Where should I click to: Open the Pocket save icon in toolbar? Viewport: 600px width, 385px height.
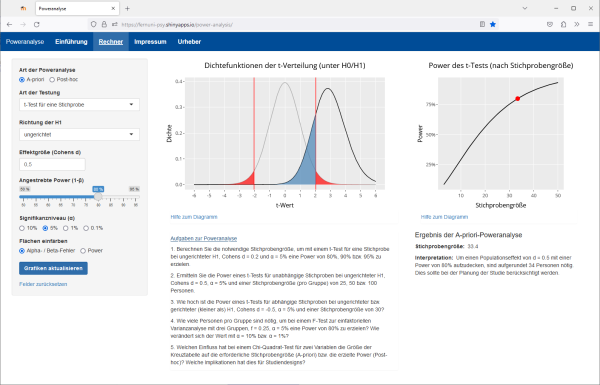tap(550, 24)
